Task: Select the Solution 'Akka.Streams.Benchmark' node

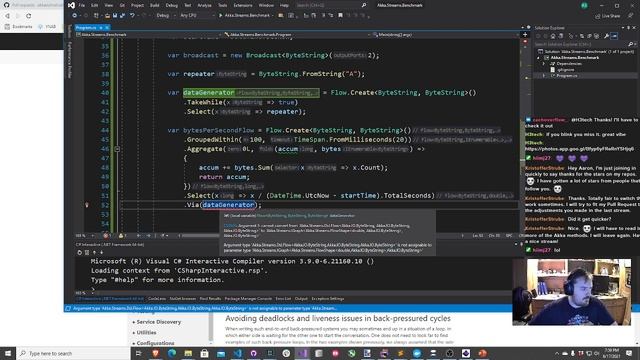Action: pos(586,51)
